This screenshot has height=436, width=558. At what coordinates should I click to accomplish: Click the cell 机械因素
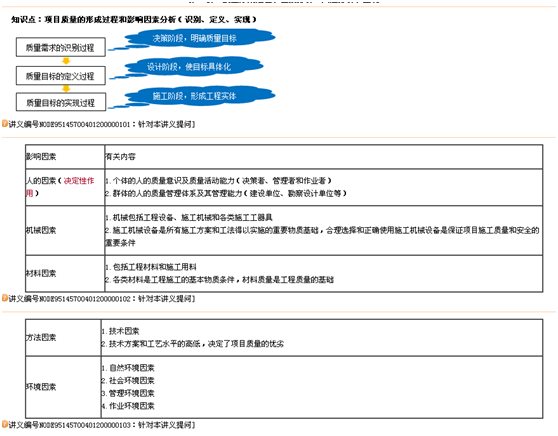click(65, 230)
